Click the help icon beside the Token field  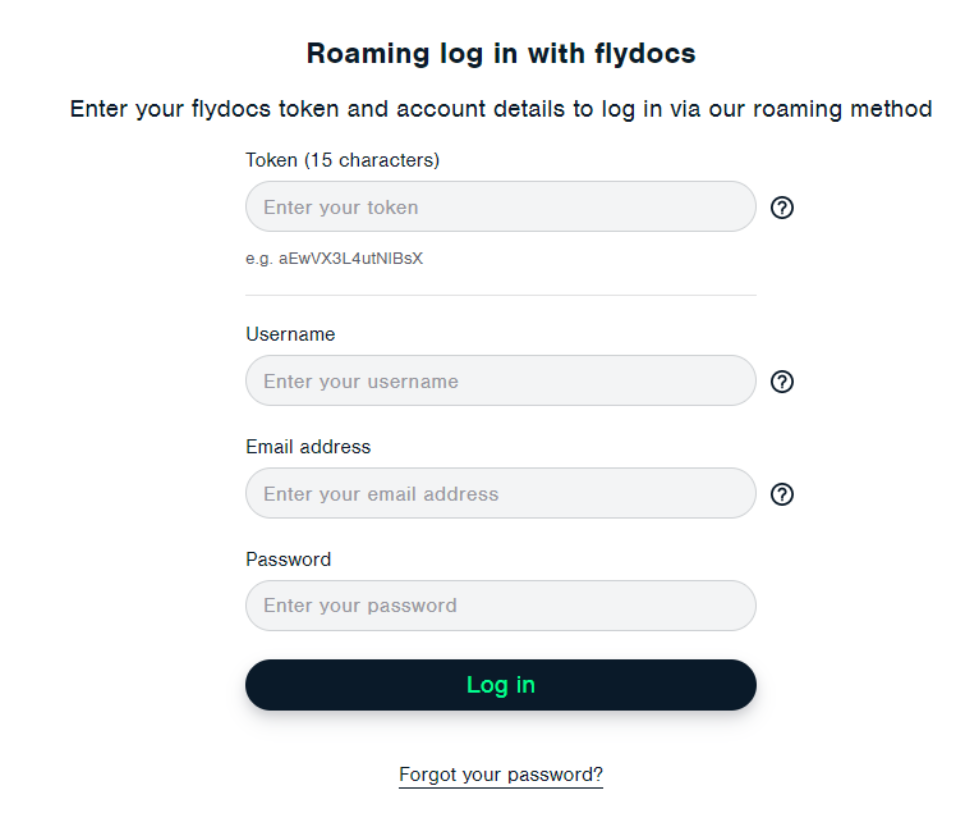(x=783, y=207)
